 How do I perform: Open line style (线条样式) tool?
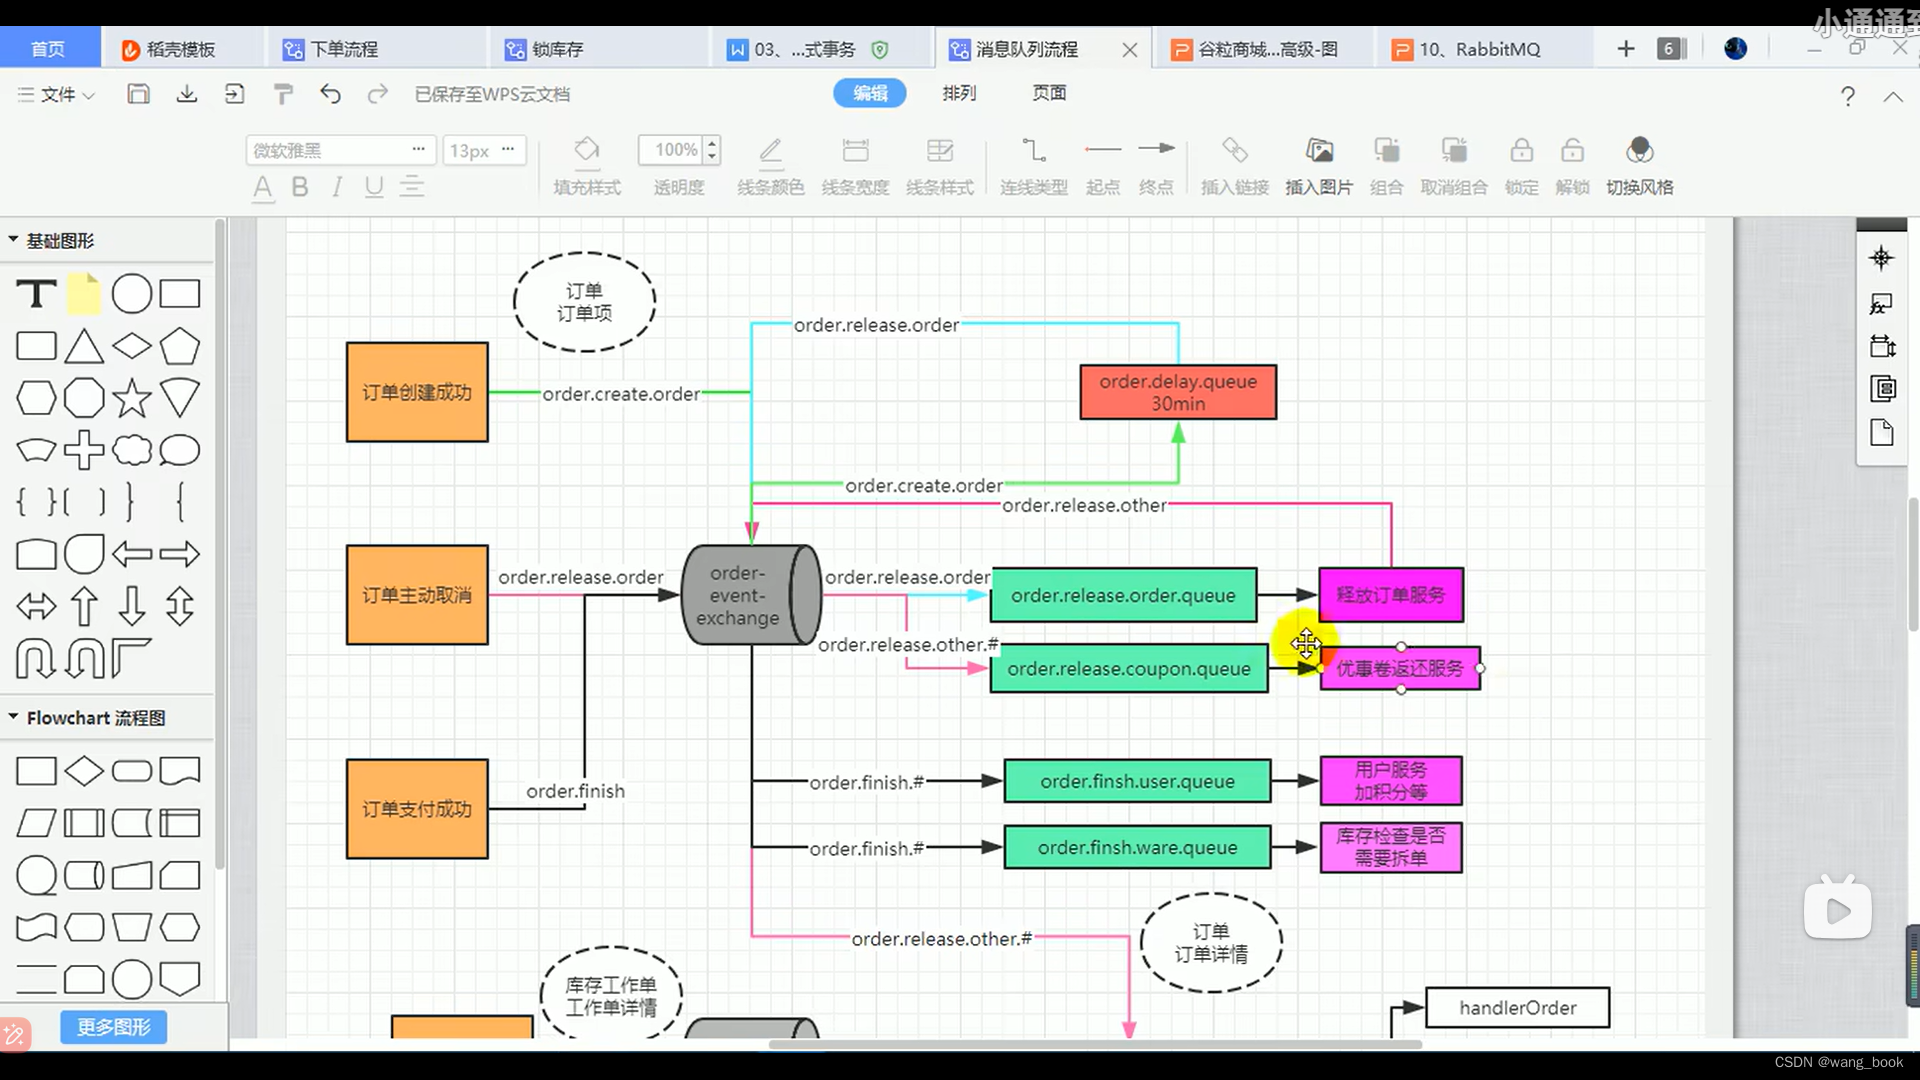click(x=940, y=165)
